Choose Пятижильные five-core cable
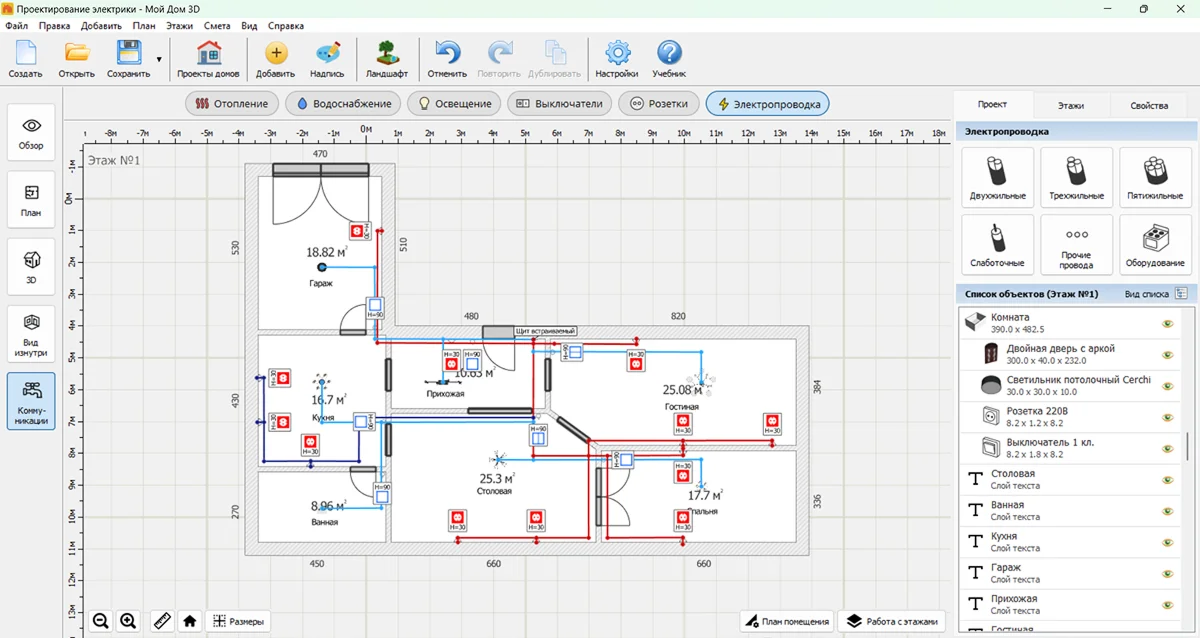1200x638 pixels. tap(1155, 177)
